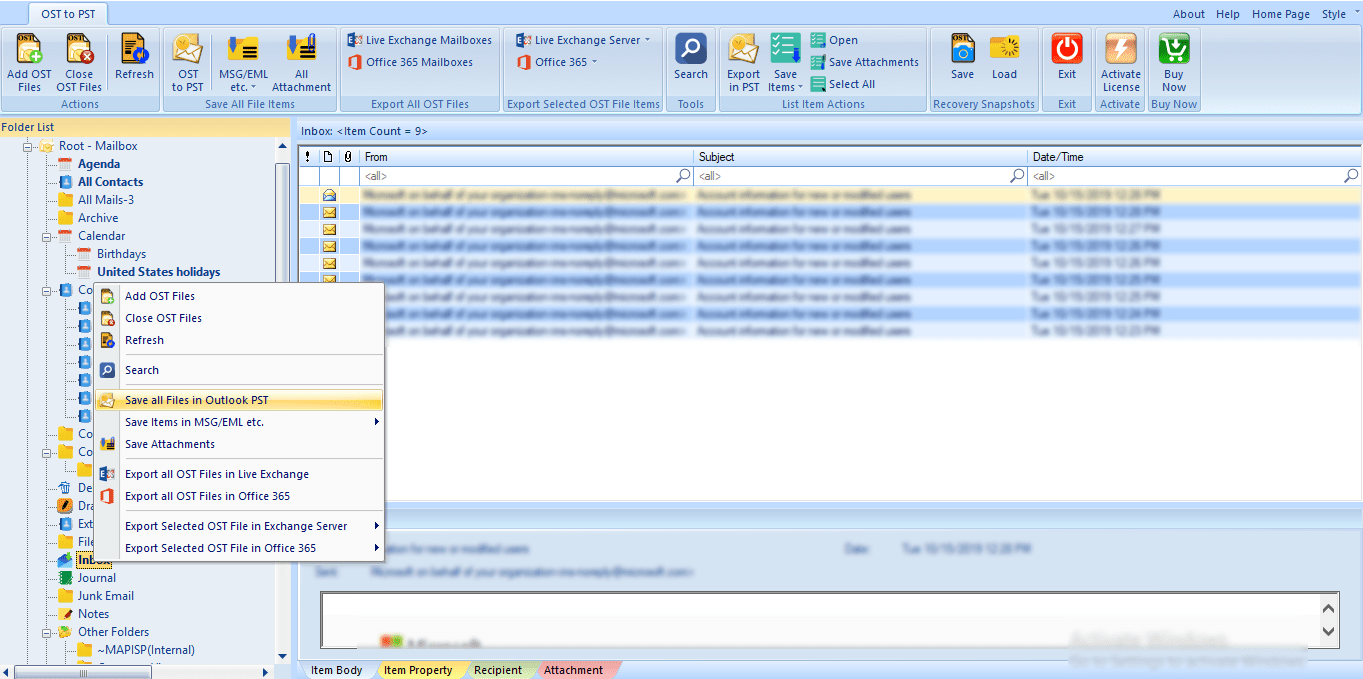Image resolution: width=1363 pixels, height=679 pixels.
Task: Sort by the Subject column header
Action: tap(861, 157)
